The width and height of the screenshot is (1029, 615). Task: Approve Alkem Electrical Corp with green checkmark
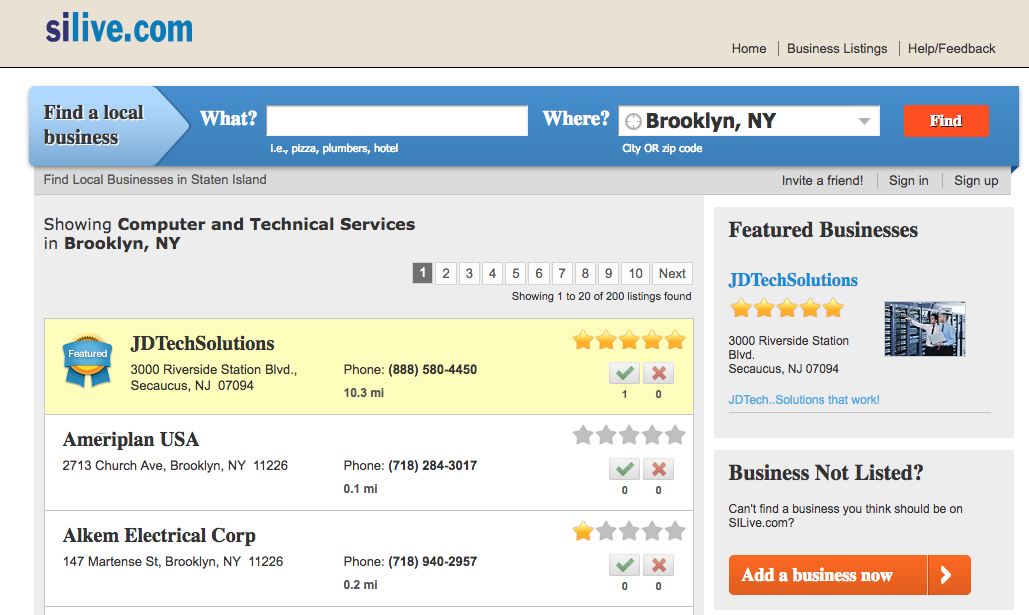point(624,565)
